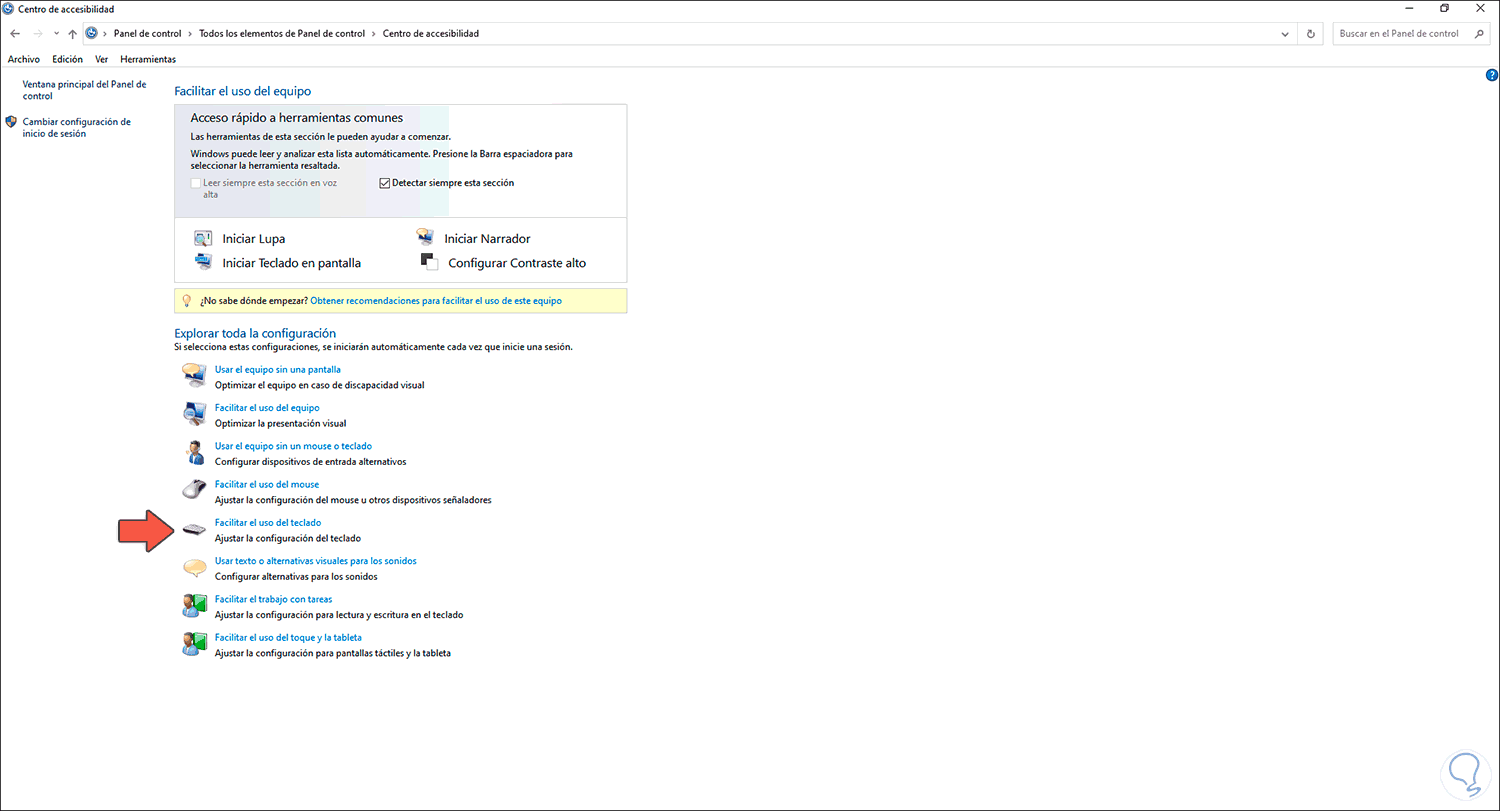The height and width of the screenshot is (811, 1500).
Task: Open 'Ventana principal del Panel de control'
Action: click(84, 90)
